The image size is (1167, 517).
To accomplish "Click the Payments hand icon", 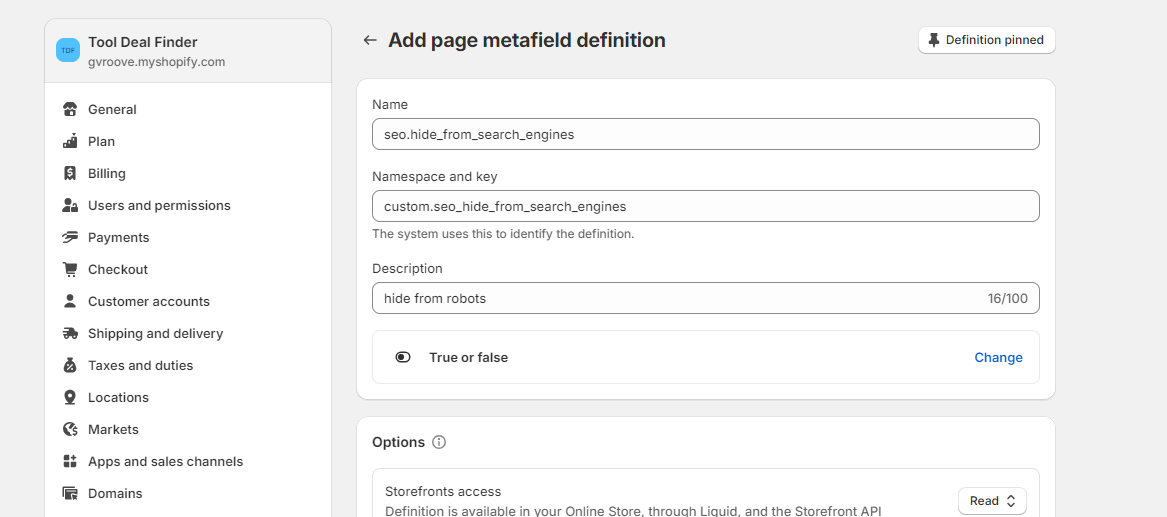I will pos(70,237).
